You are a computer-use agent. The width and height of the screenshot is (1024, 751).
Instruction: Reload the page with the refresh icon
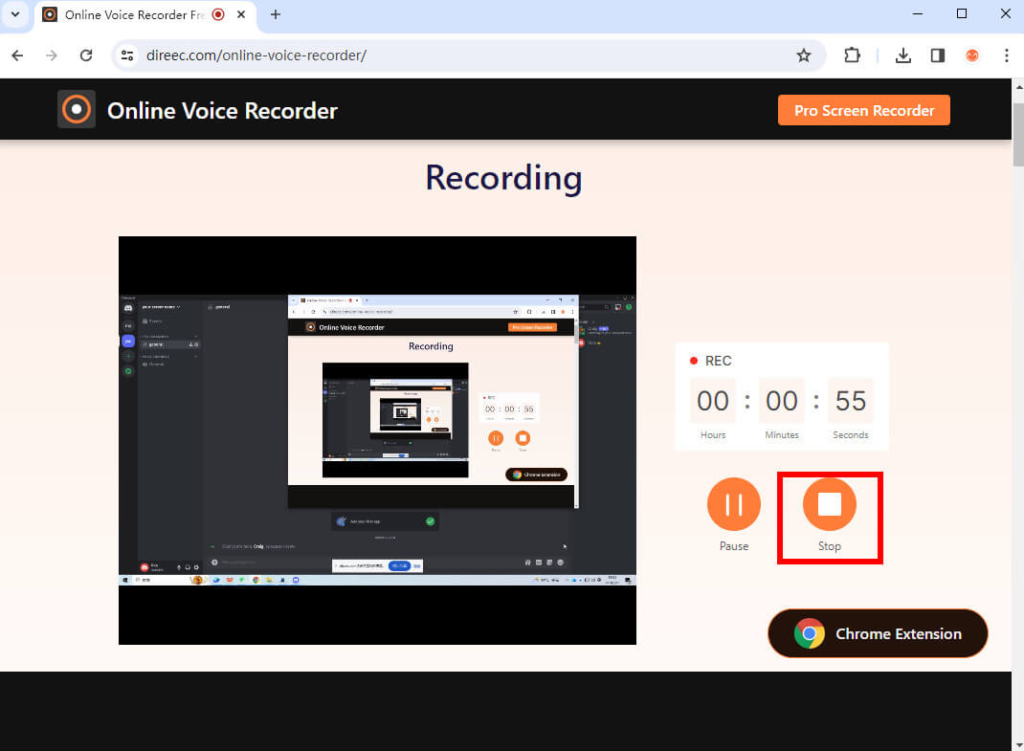point(86,56)
